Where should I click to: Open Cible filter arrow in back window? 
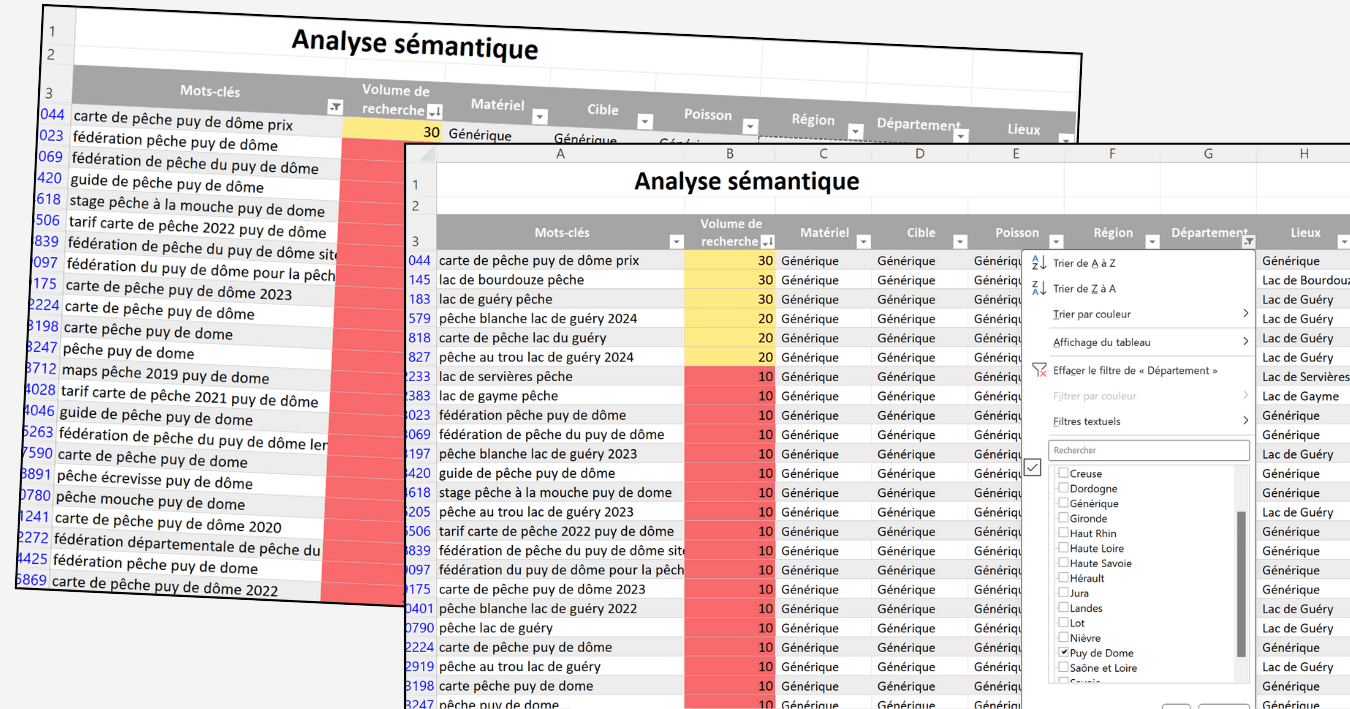645,122
